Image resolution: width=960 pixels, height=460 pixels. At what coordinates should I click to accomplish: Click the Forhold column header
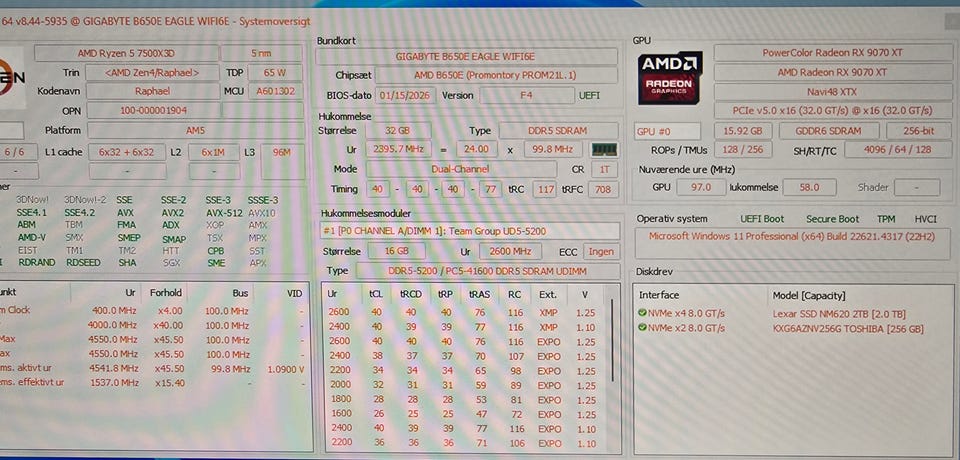click(x=165, y=293)
